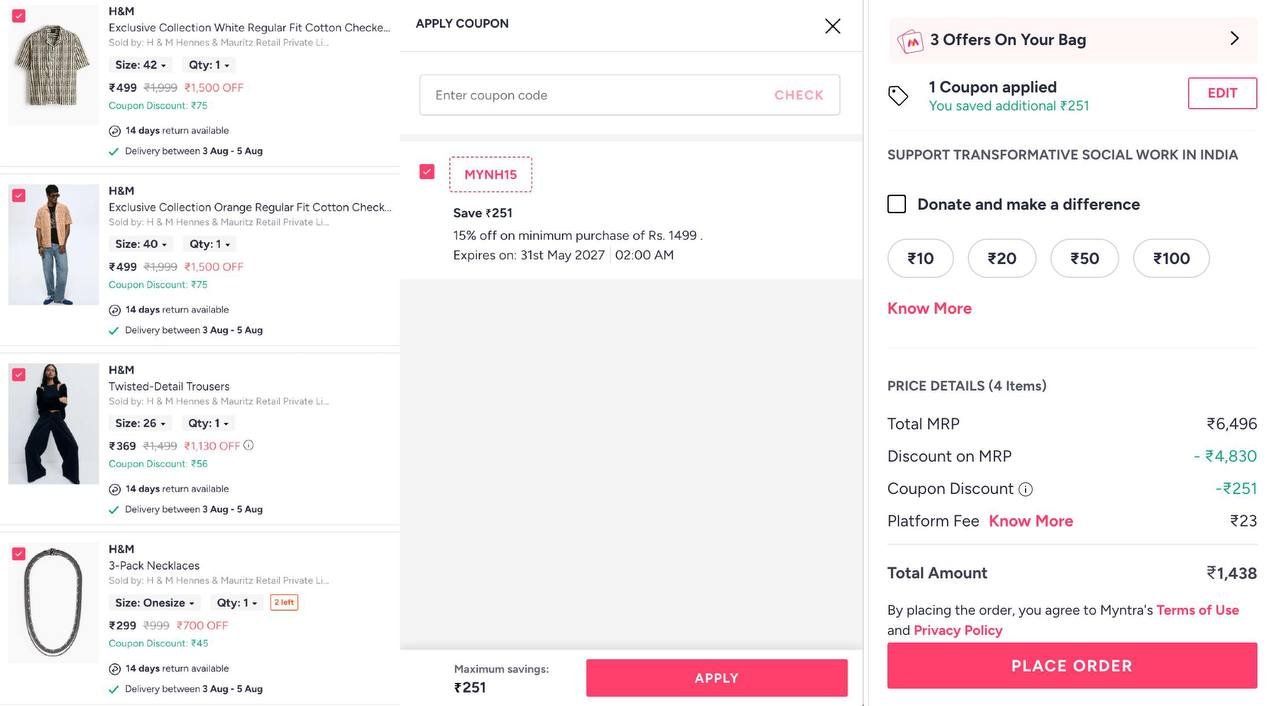Click return icon for White Cotton shirt
The width and height of the screenshot is (1280, 706).
click(115, 131)
